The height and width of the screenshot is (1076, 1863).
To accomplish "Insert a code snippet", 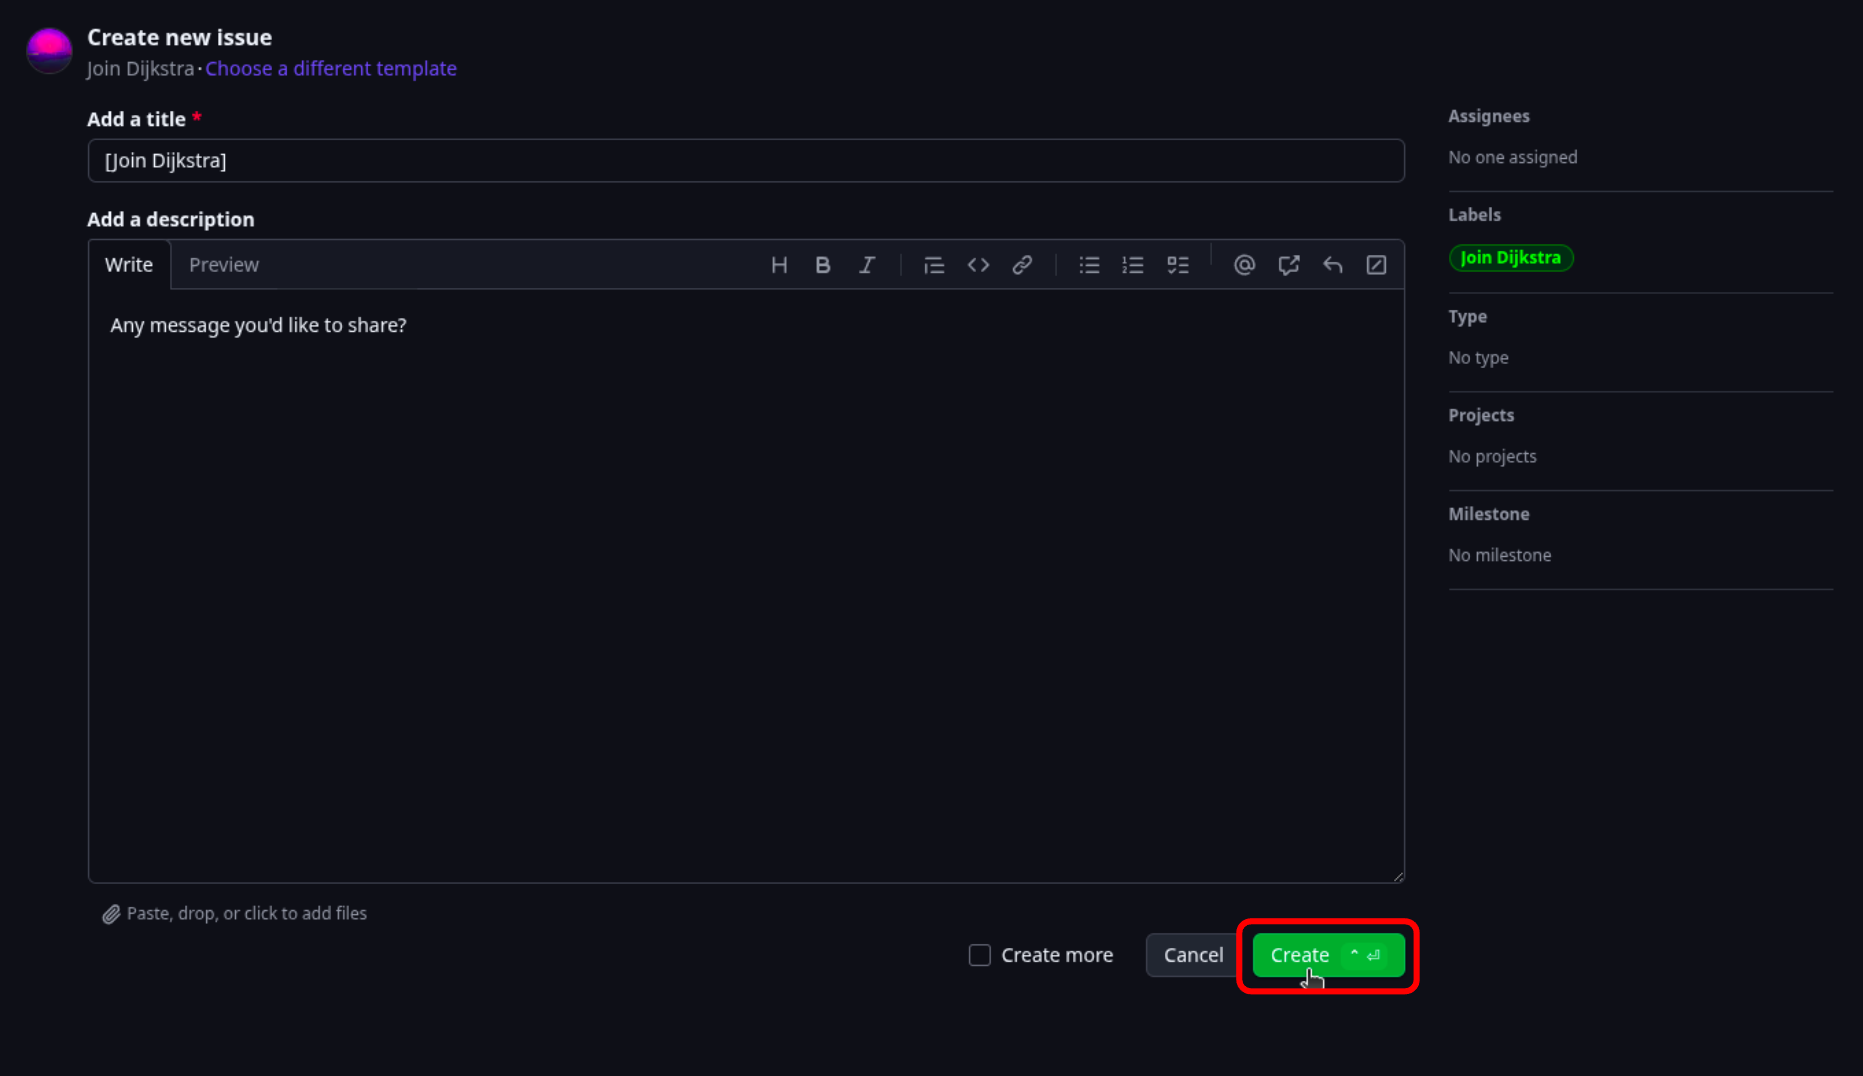I will 978,264.
